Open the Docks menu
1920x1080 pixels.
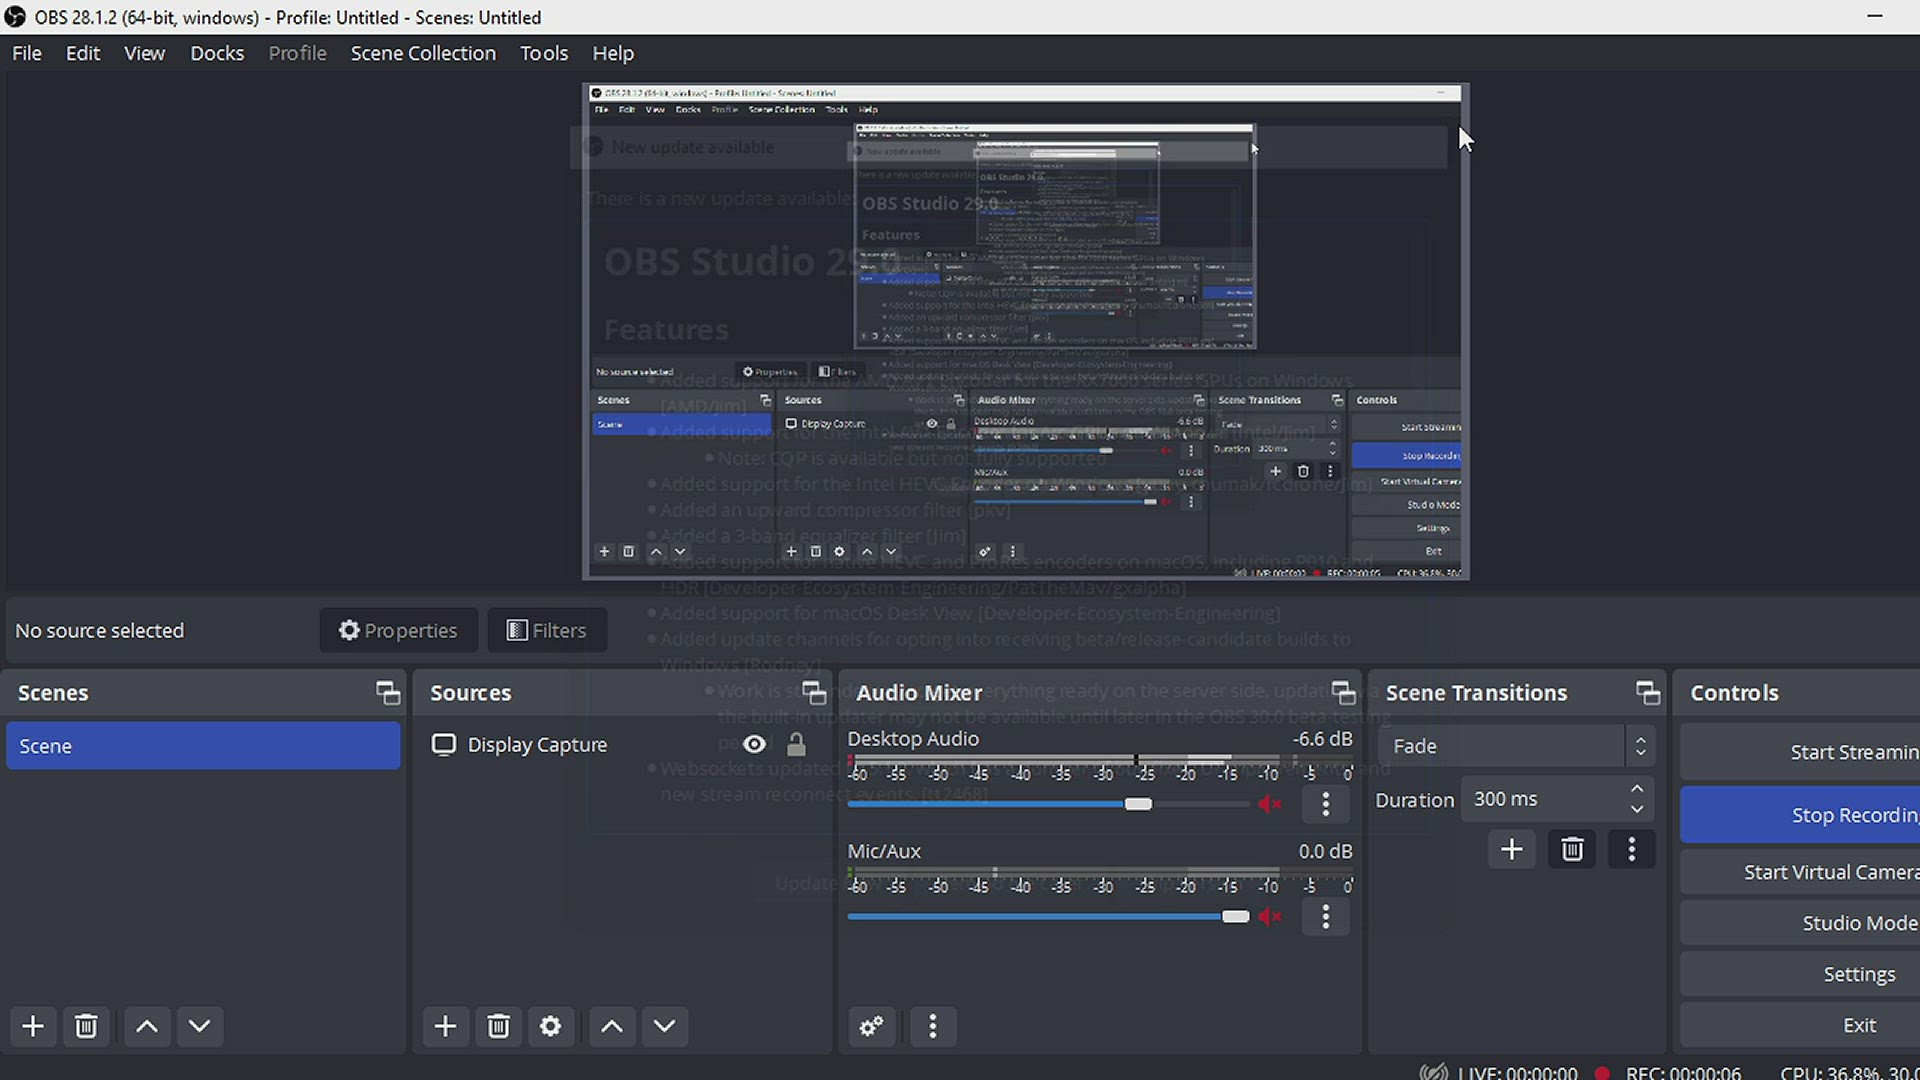[x=217, y=53]
